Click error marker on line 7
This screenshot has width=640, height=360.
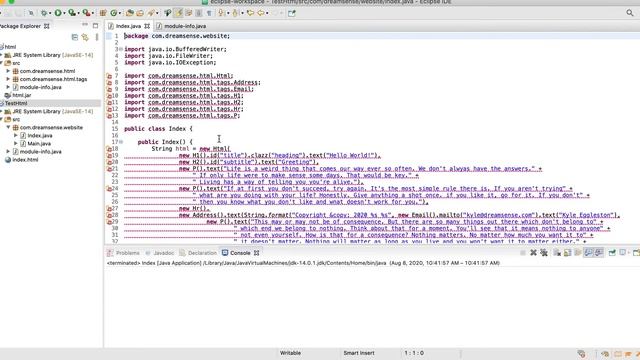coord(109,76)
